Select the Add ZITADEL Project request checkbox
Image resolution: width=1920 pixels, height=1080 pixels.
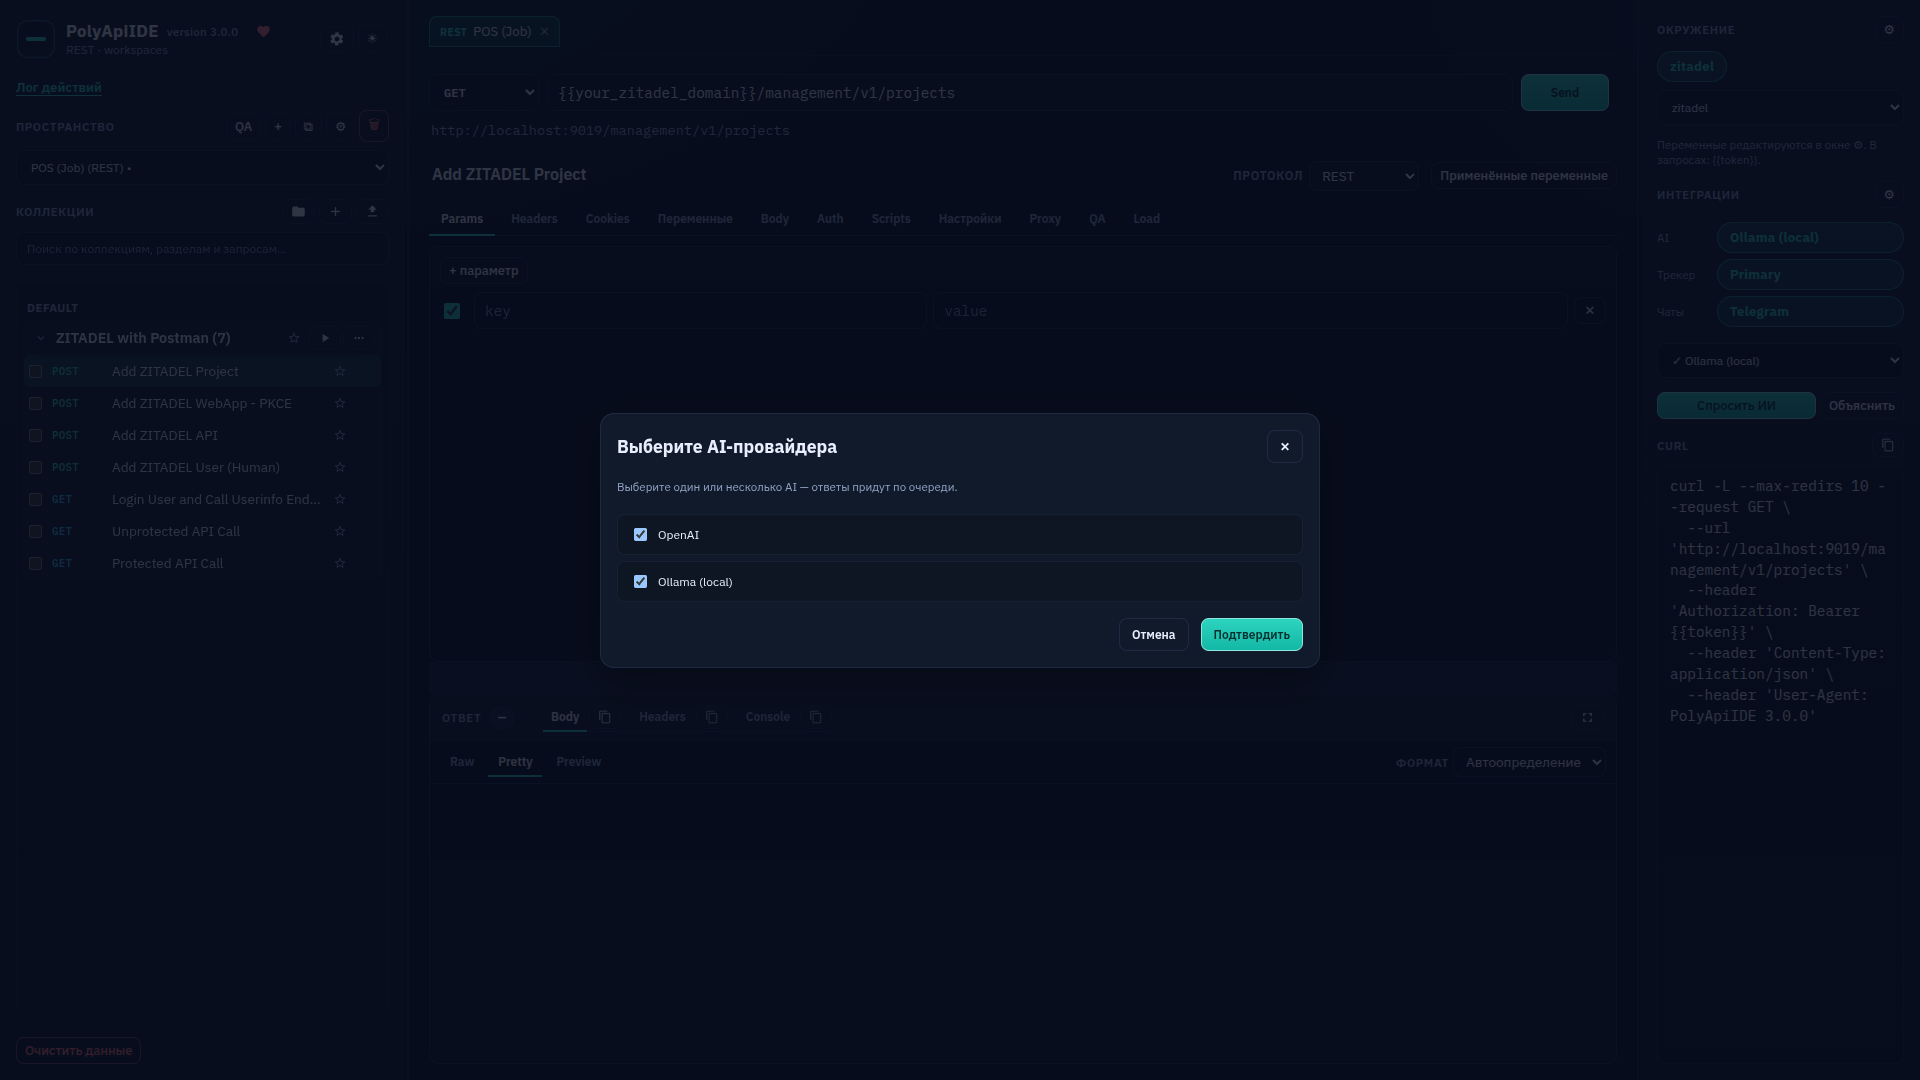35,371
